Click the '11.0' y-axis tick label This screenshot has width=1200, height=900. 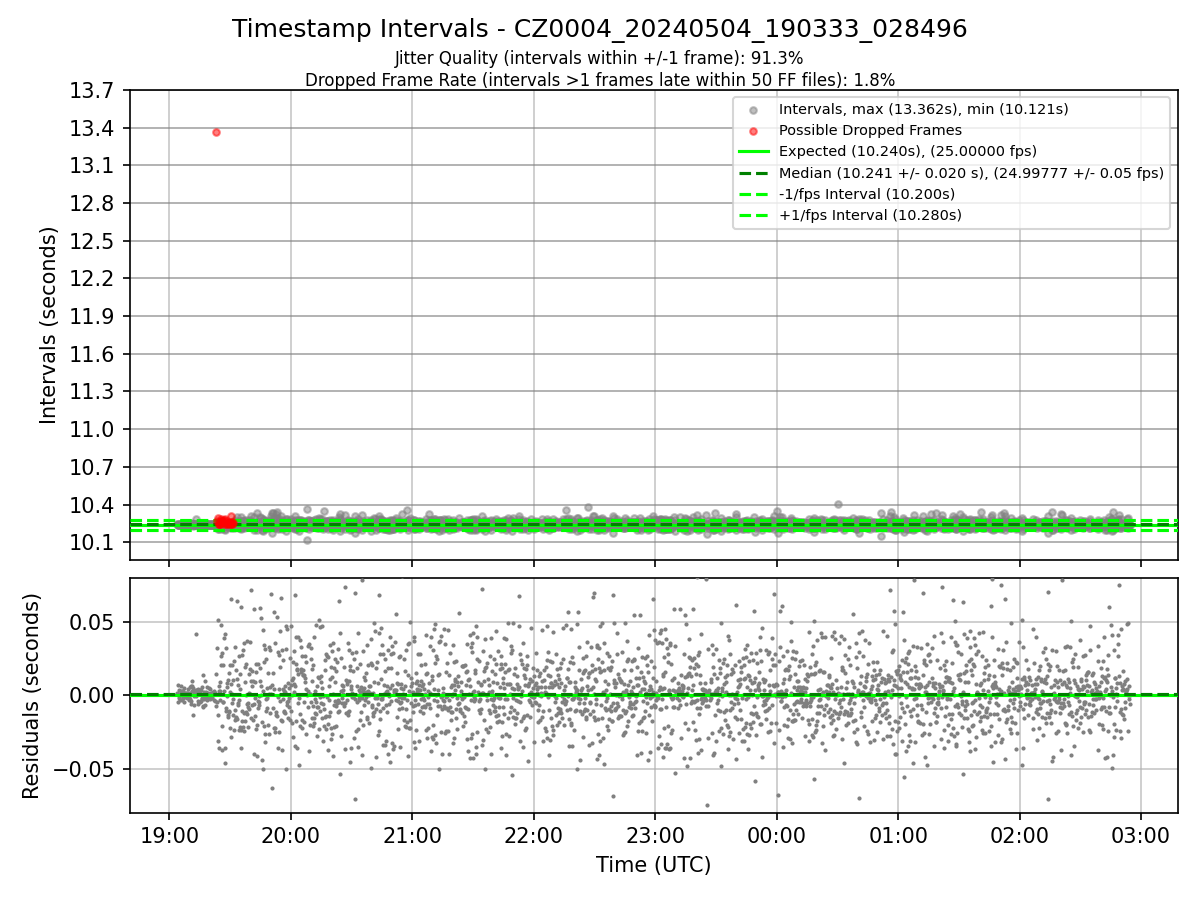[x=92, y=430]
